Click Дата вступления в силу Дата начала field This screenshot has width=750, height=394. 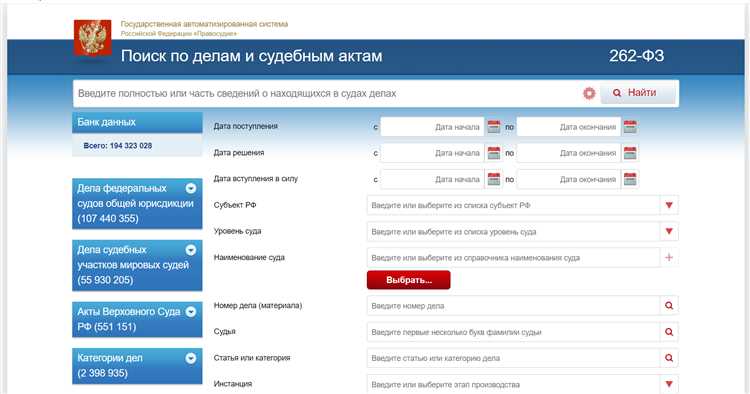pos(432,179)
